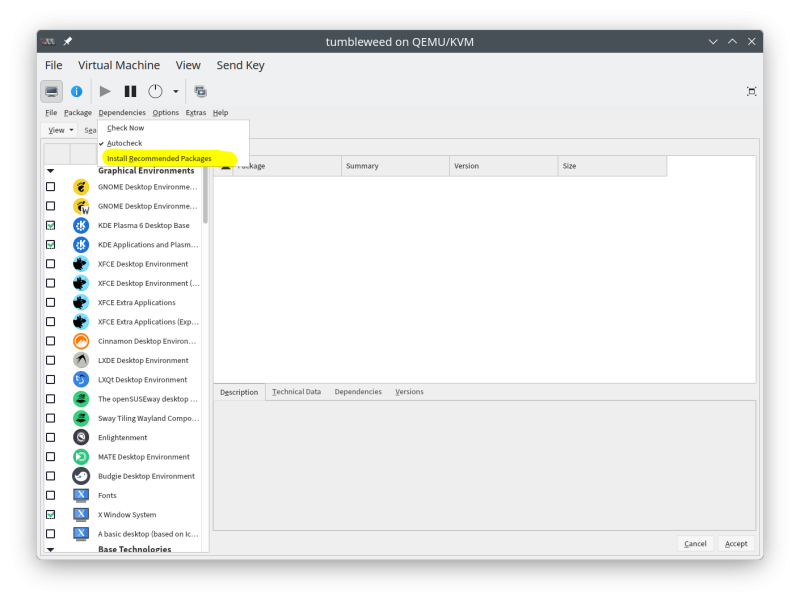Sort by Summary column header
This screenshot has width=800, height=603.
pyautogui.click(x=395, y=166)
